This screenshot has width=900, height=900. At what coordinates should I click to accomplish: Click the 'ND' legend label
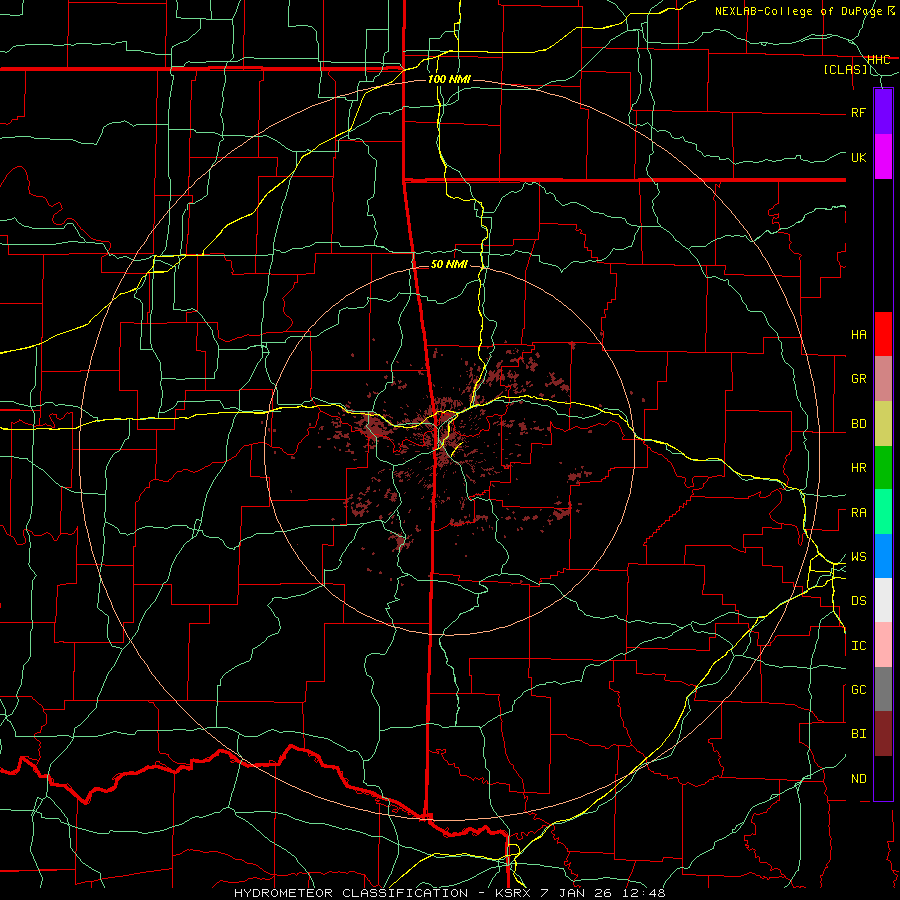(858, 779)
